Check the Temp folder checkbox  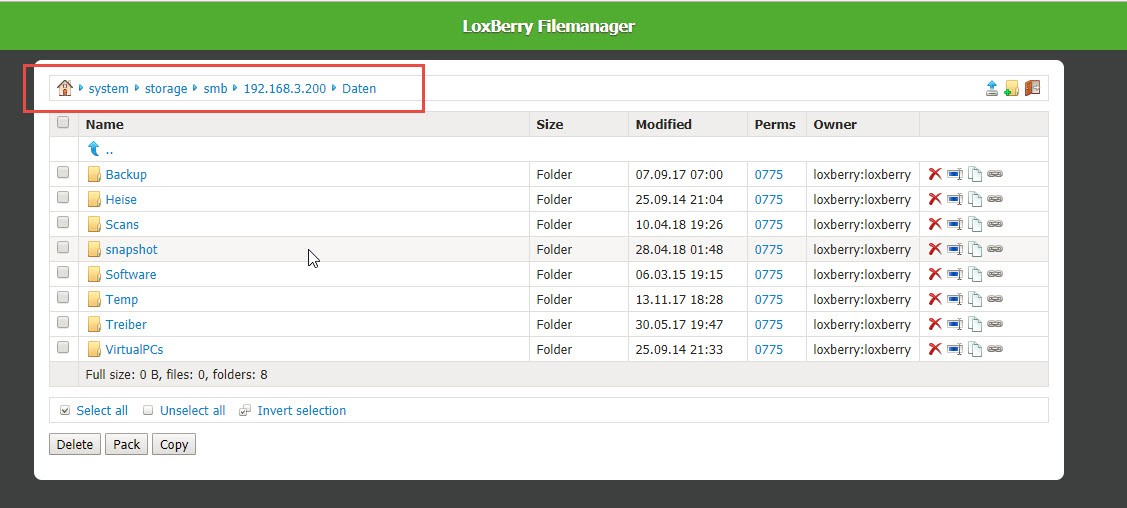pyautogui.click(x=63, y=297)
